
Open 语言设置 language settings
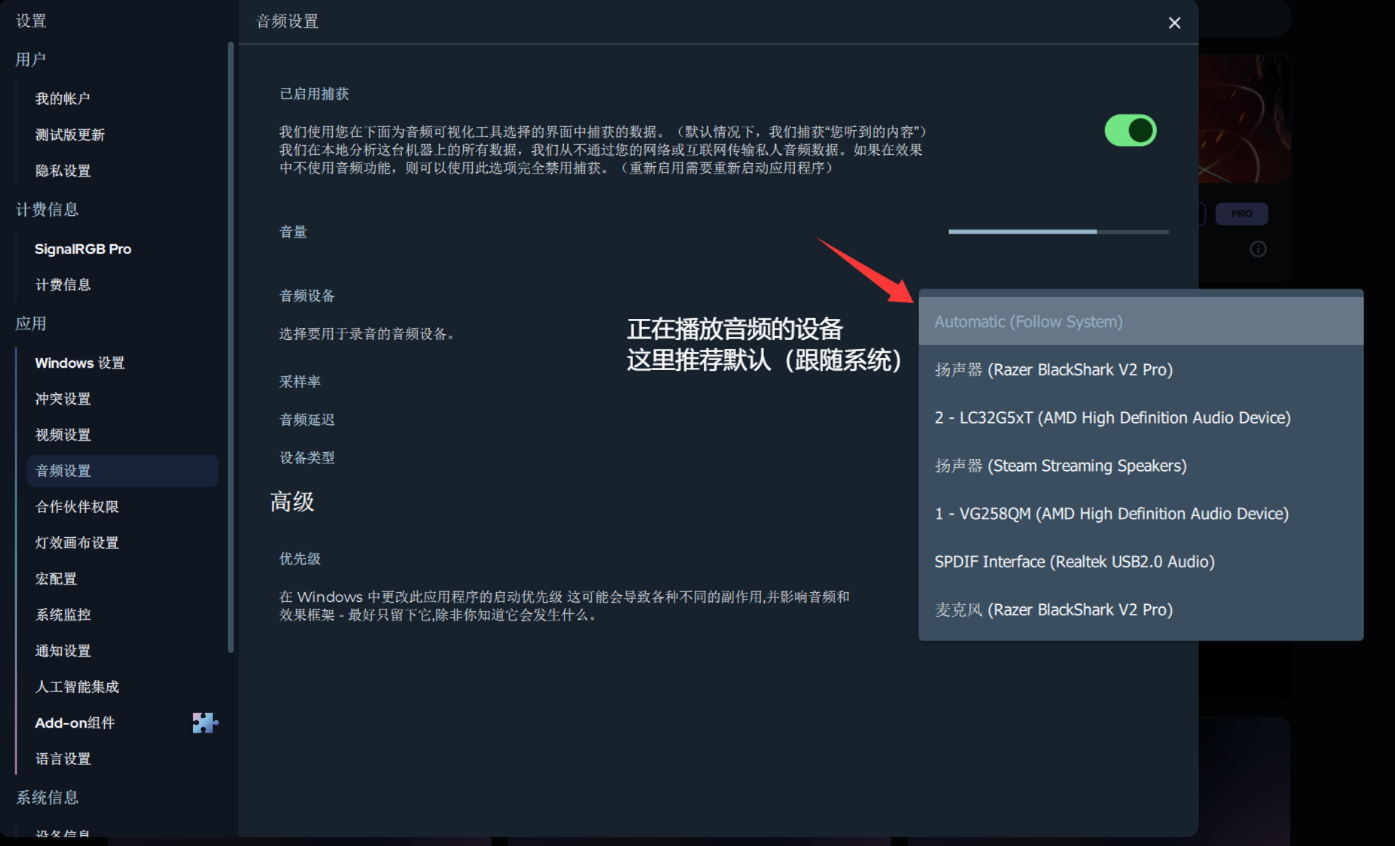coord(63,759)
